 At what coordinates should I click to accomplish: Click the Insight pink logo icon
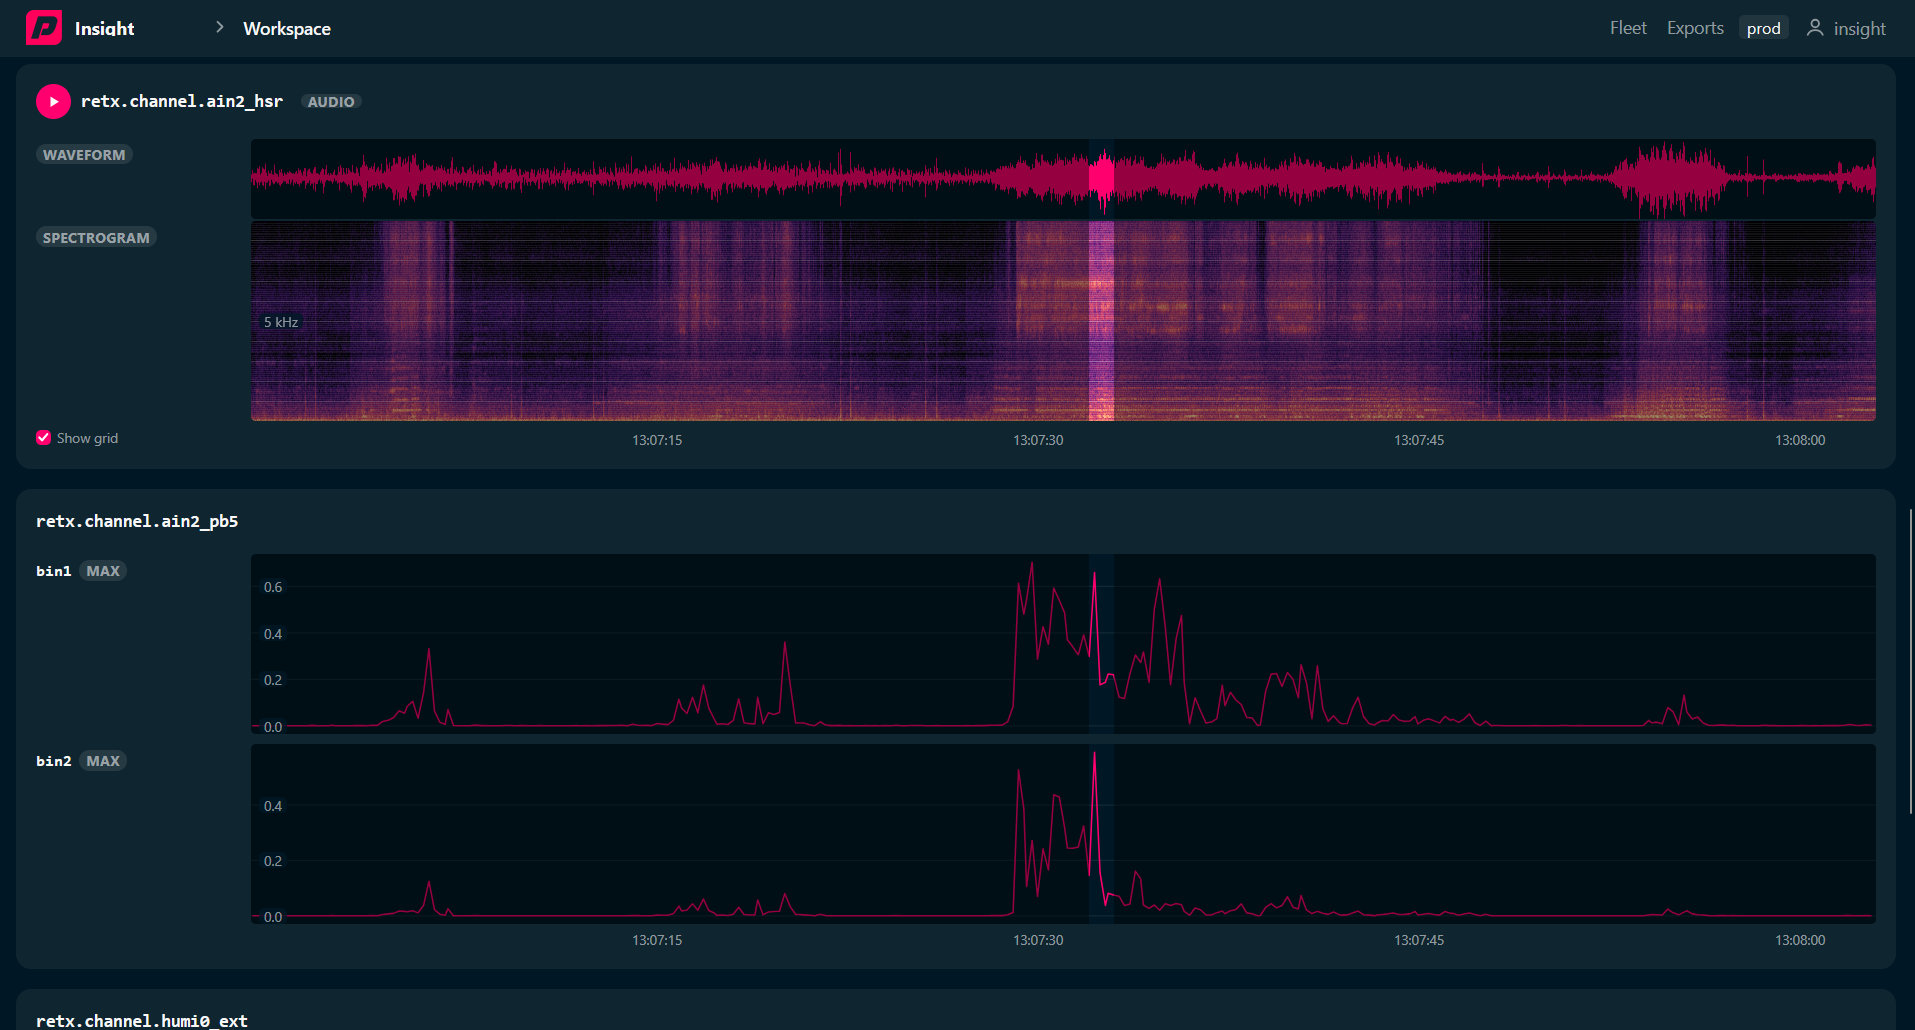pyautogui.click(x=44, y=28)
